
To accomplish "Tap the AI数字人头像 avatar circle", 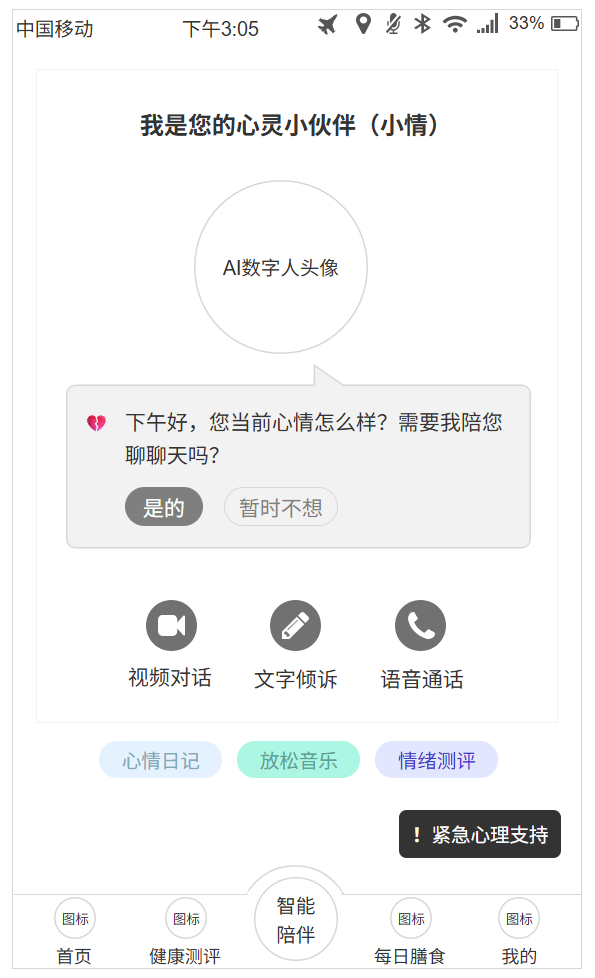I will tap(281, 267).
